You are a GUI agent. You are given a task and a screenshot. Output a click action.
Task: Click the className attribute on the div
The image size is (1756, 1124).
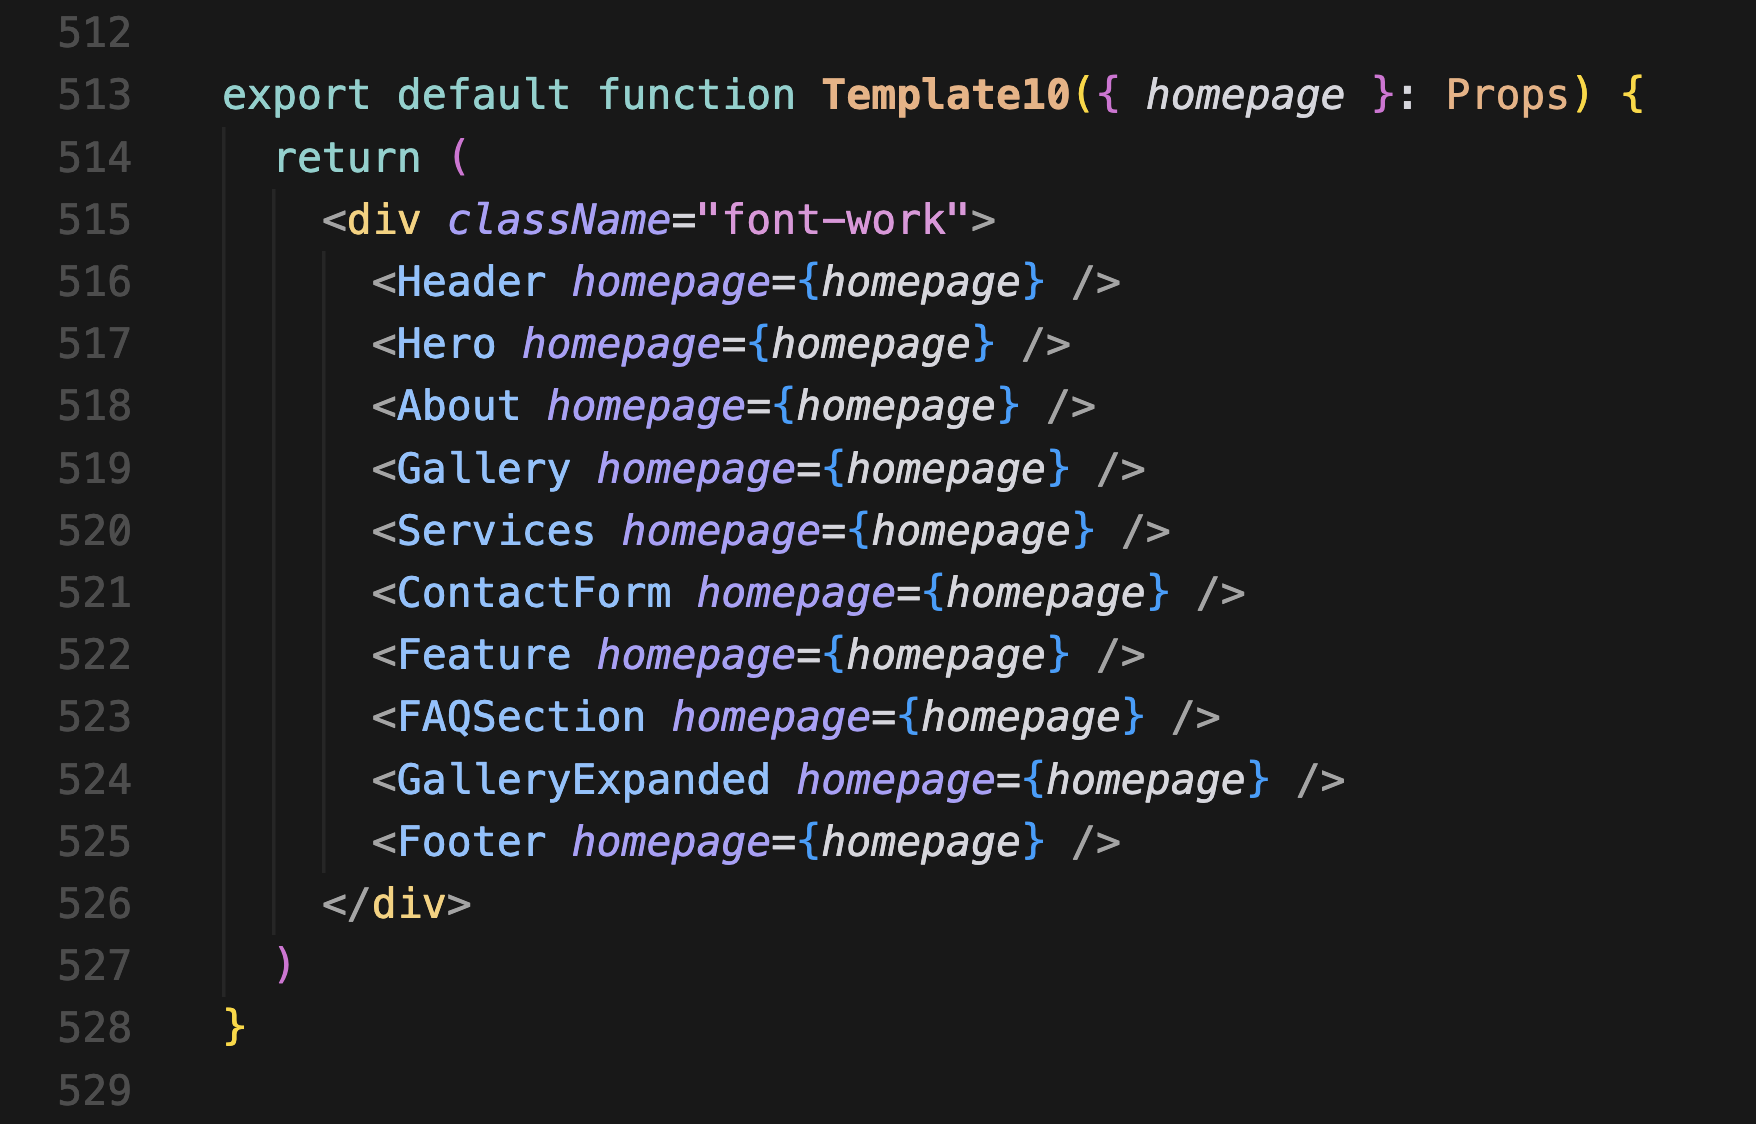(558, 220)
